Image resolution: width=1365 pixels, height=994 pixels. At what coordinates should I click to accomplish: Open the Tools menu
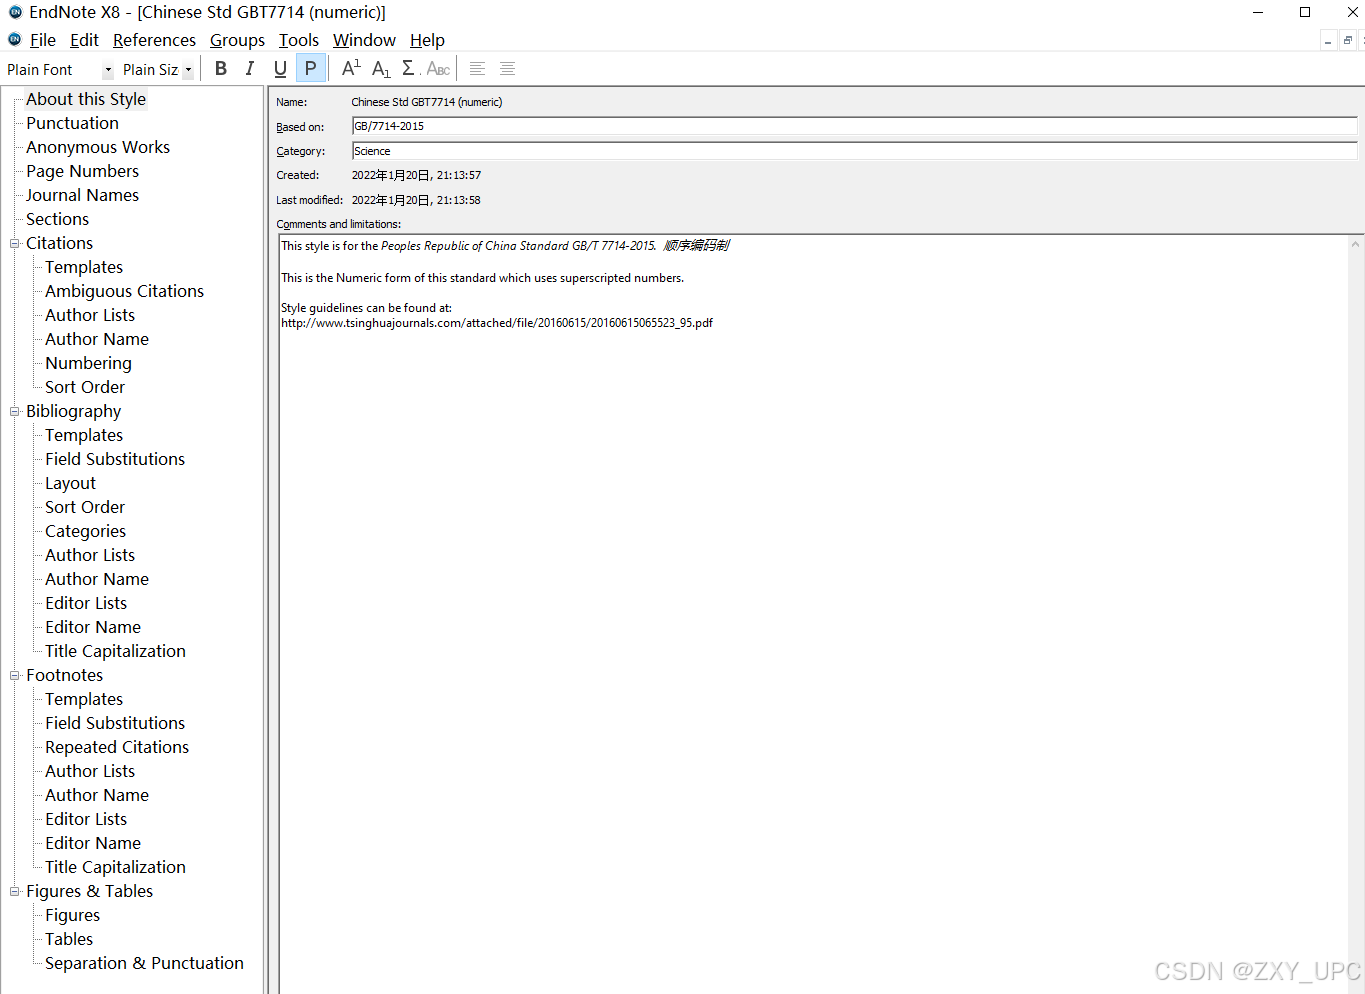(x=298, y=40)
